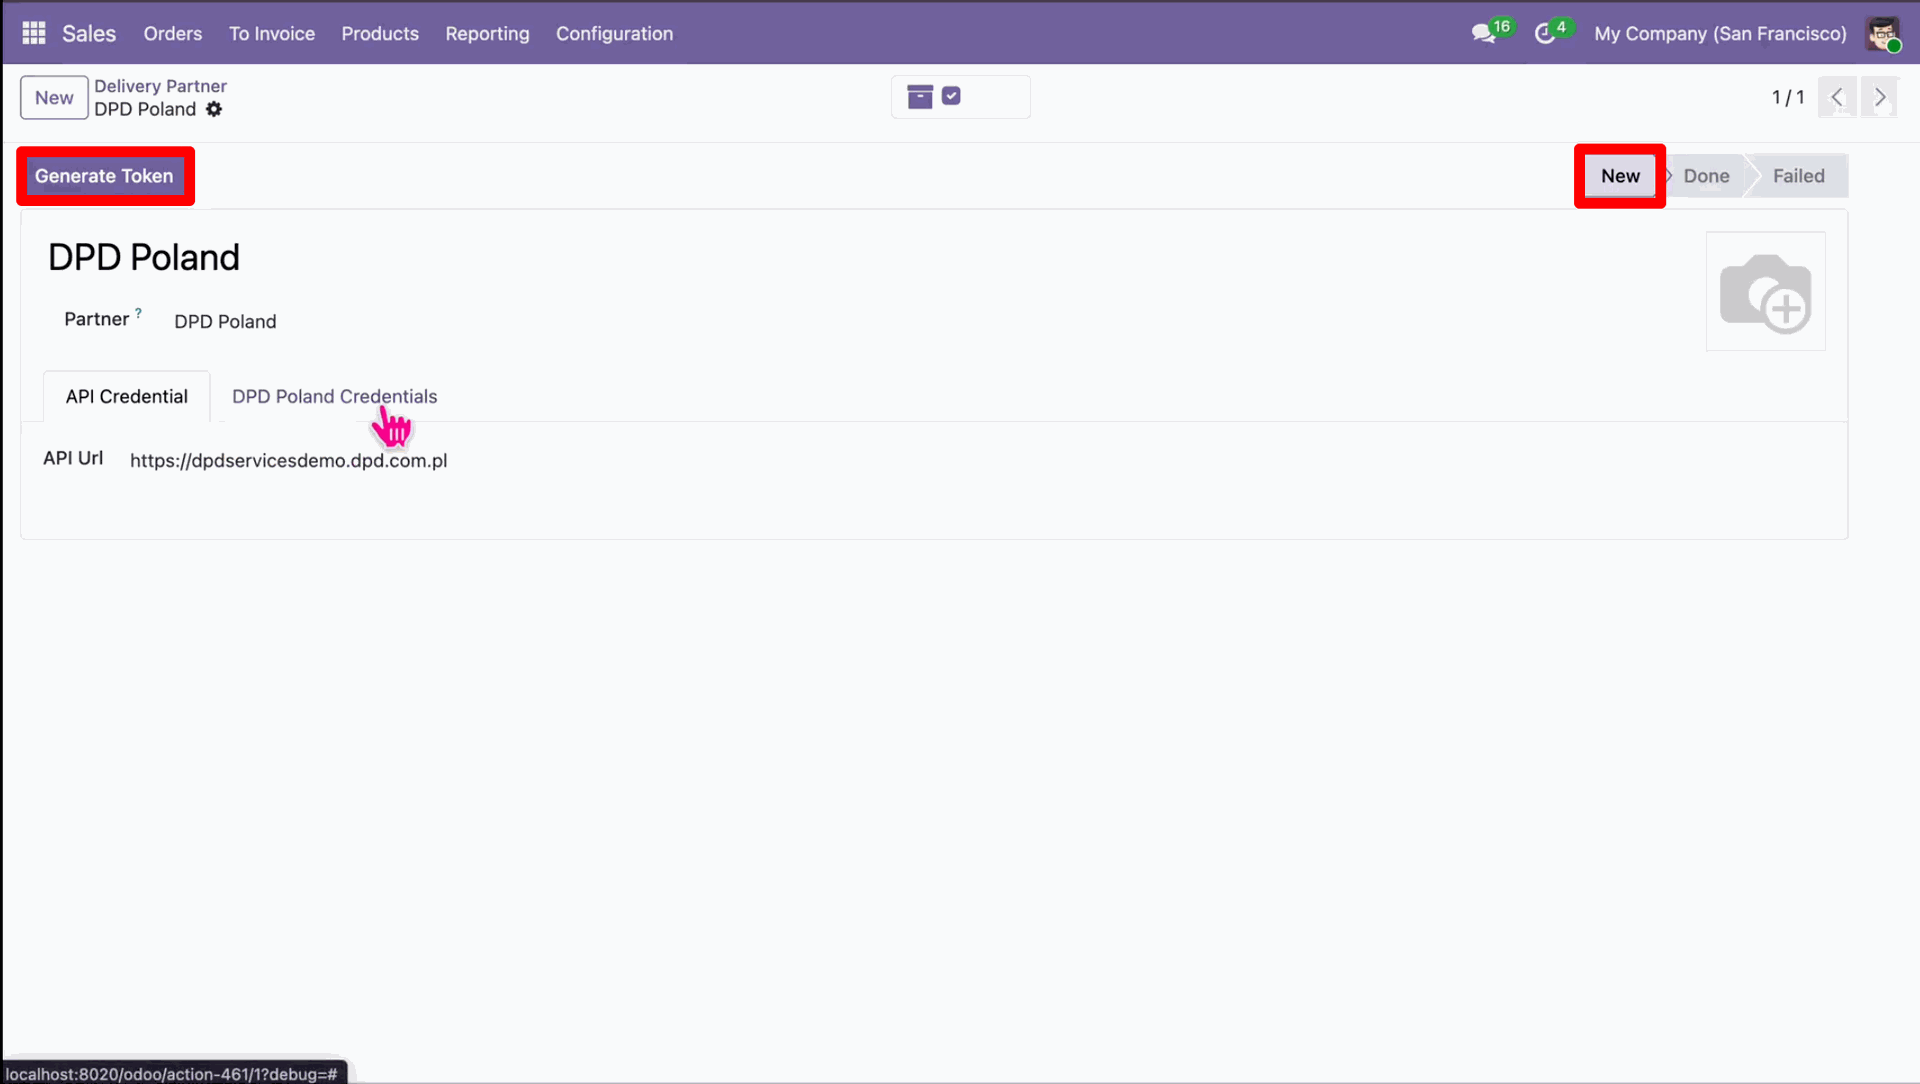Open the Reporting menu
This screenshot has width=1920, height=1084.
coord(487,33)
